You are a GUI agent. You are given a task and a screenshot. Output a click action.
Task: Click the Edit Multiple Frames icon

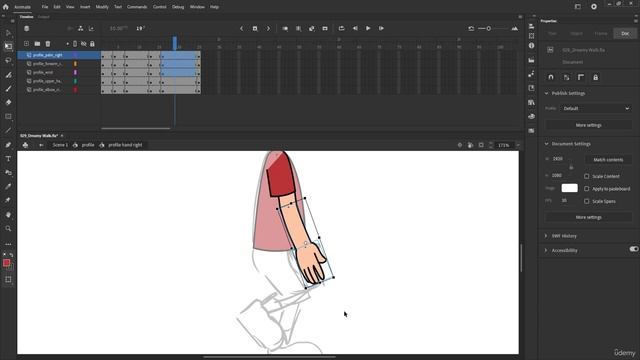click(298, 29)
